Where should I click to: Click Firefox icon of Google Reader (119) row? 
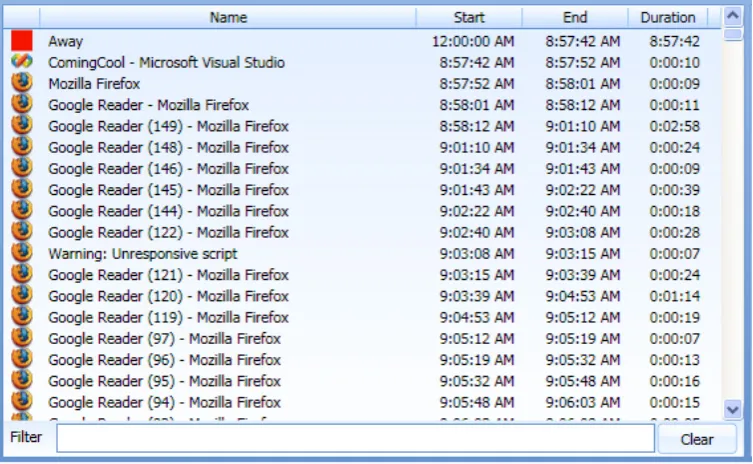coord(22,316)
